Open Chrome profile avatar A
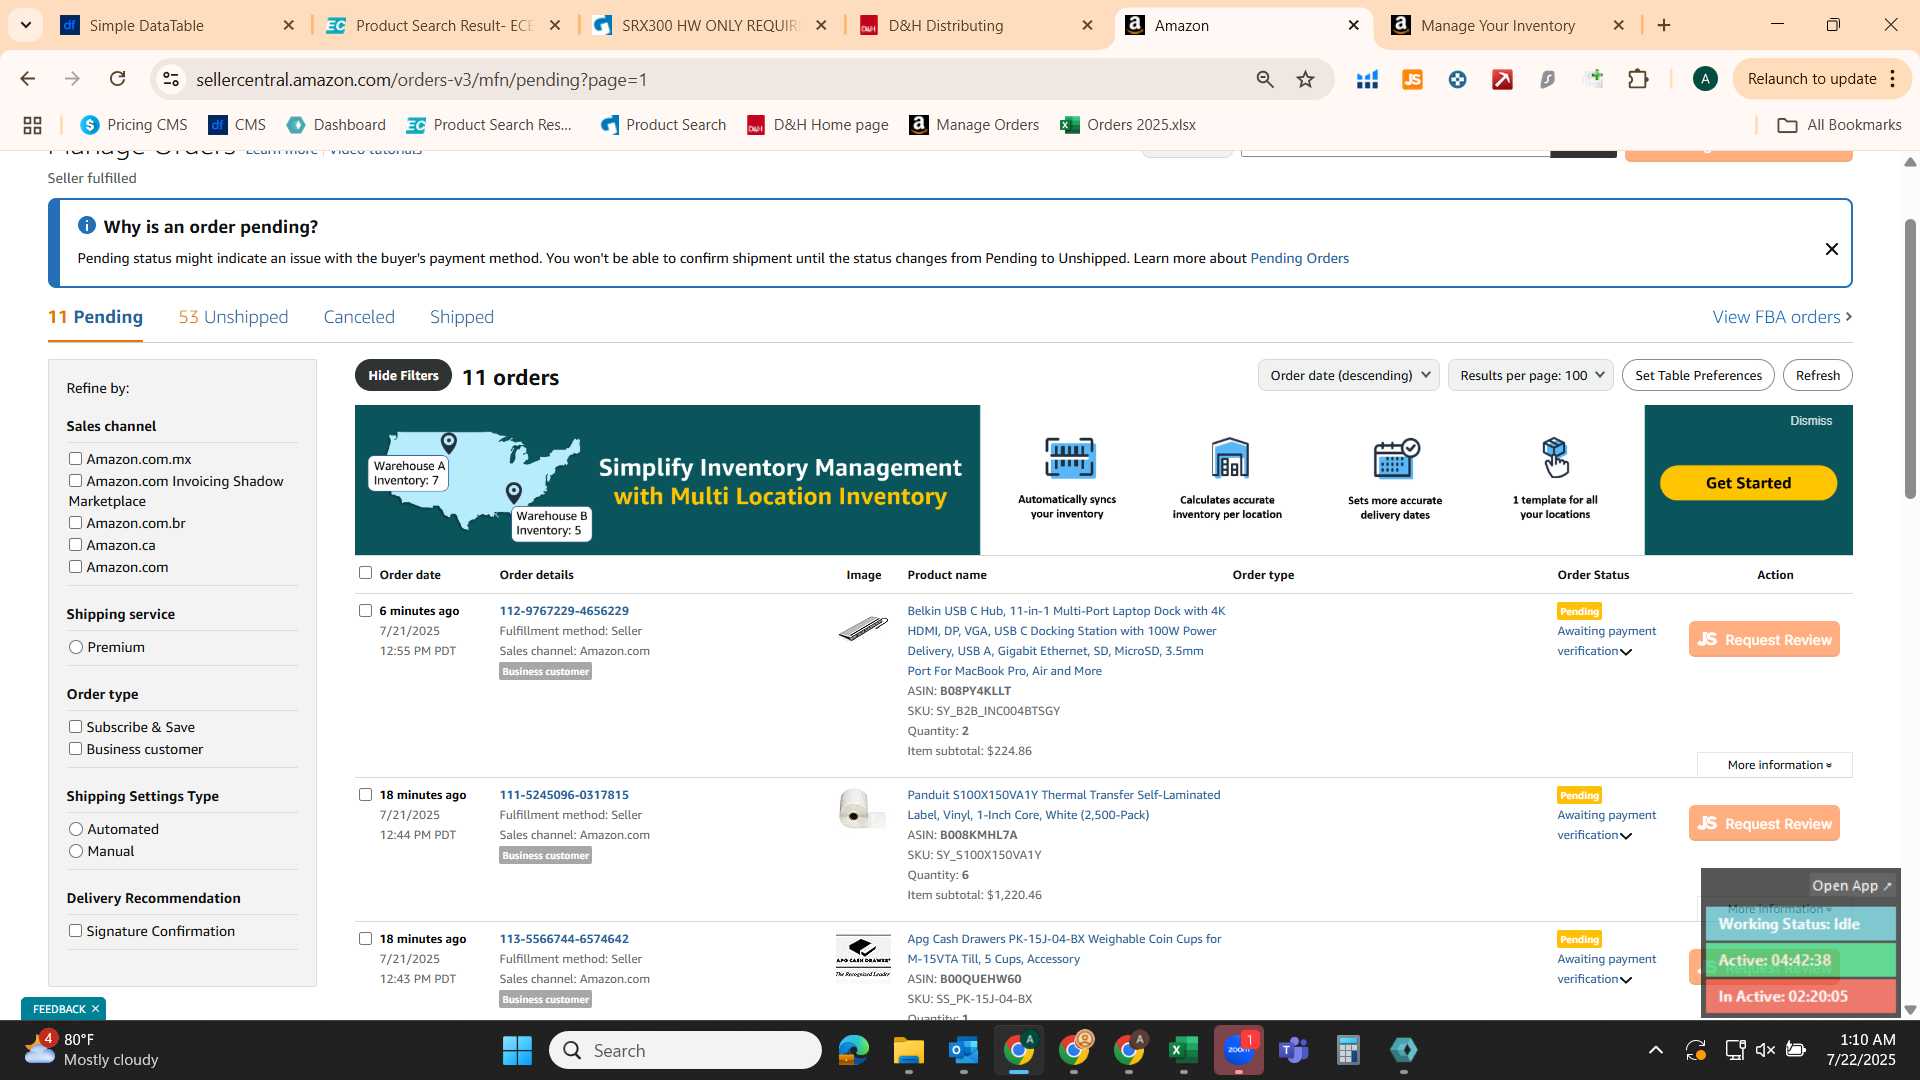Viewport: 1920px width, 1080px height. 1705,79
